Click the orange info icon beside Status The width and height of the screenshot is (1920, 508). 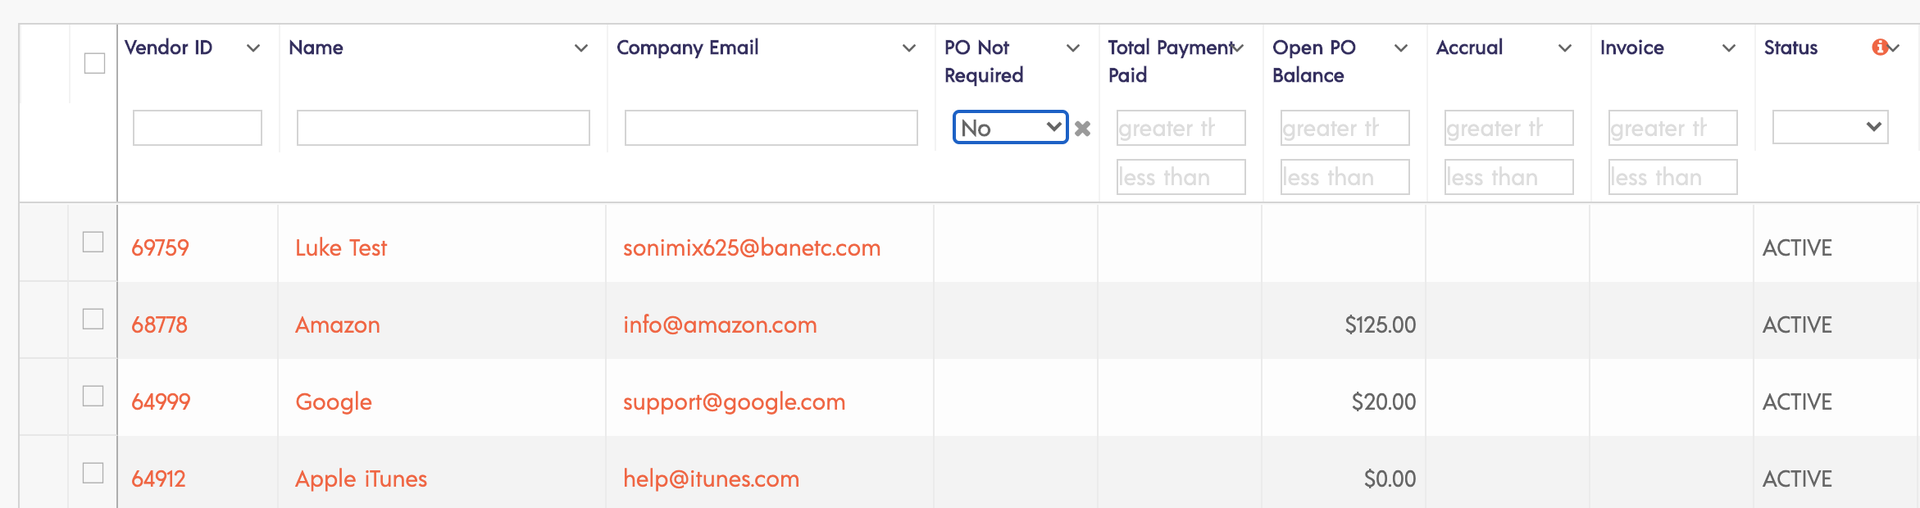tap(1879, 47)
